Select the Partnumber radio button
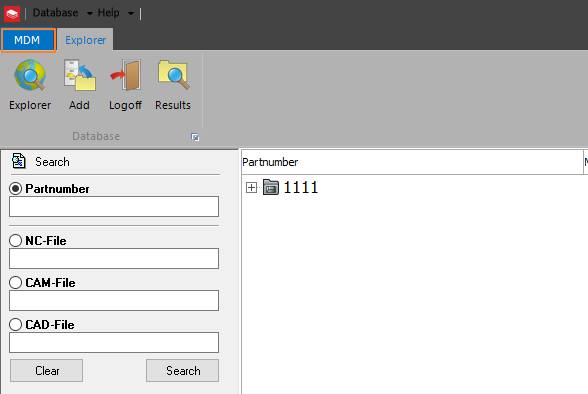The height and width of the screenshot is (394, 588). [x=15, y=189]
